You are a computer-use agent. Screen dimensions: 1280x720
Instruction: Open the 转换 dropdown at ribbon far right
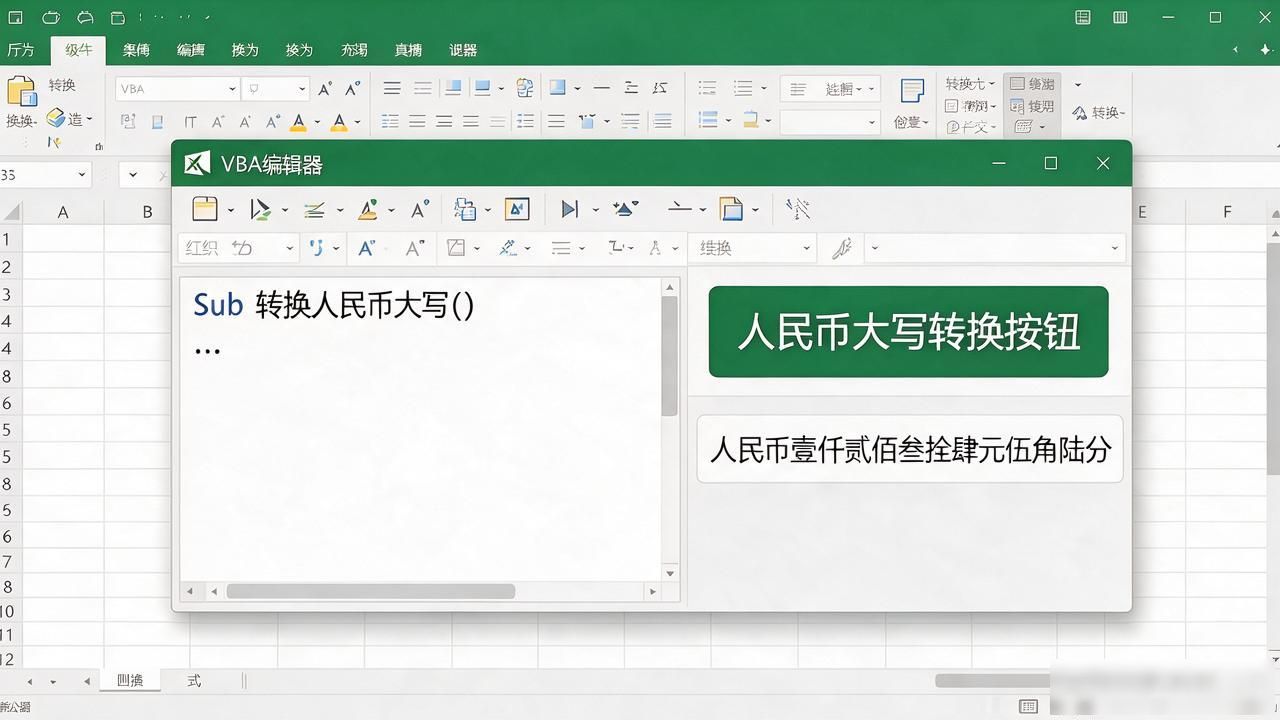[1099, 113]
